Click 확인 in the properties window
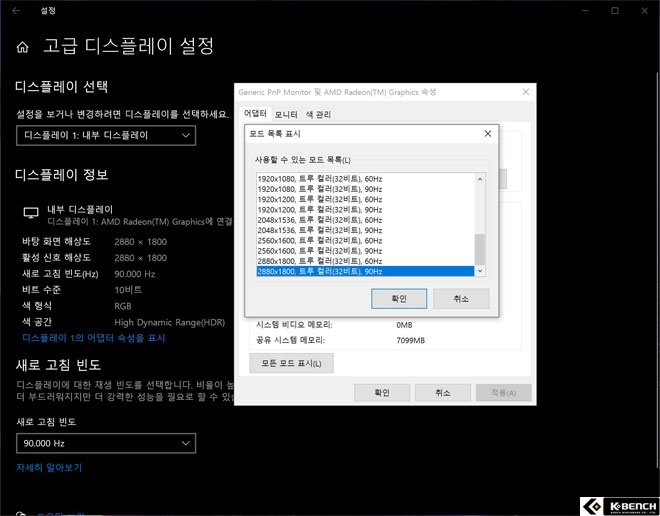The width and height of the screenshot is (660, 516). point(382,393)
